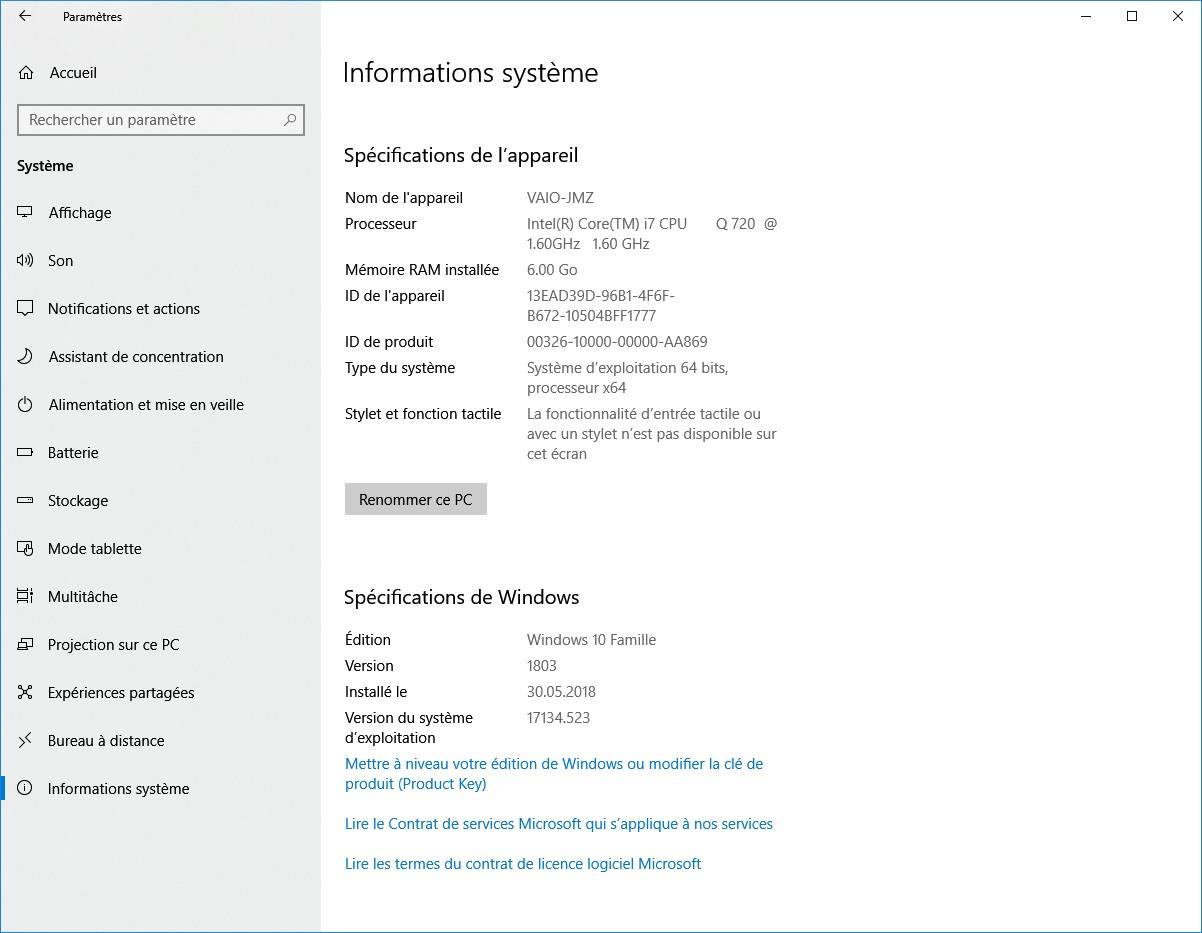
Task: Click the Notifications et actions icon
Action: coord(26,309)
